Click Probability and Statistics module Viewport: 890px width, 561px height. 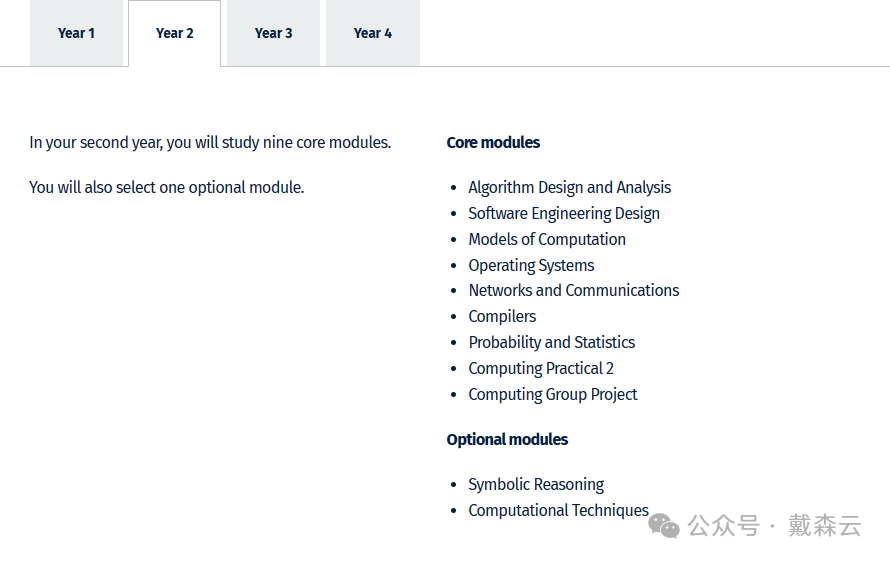[x=551, y=342]
